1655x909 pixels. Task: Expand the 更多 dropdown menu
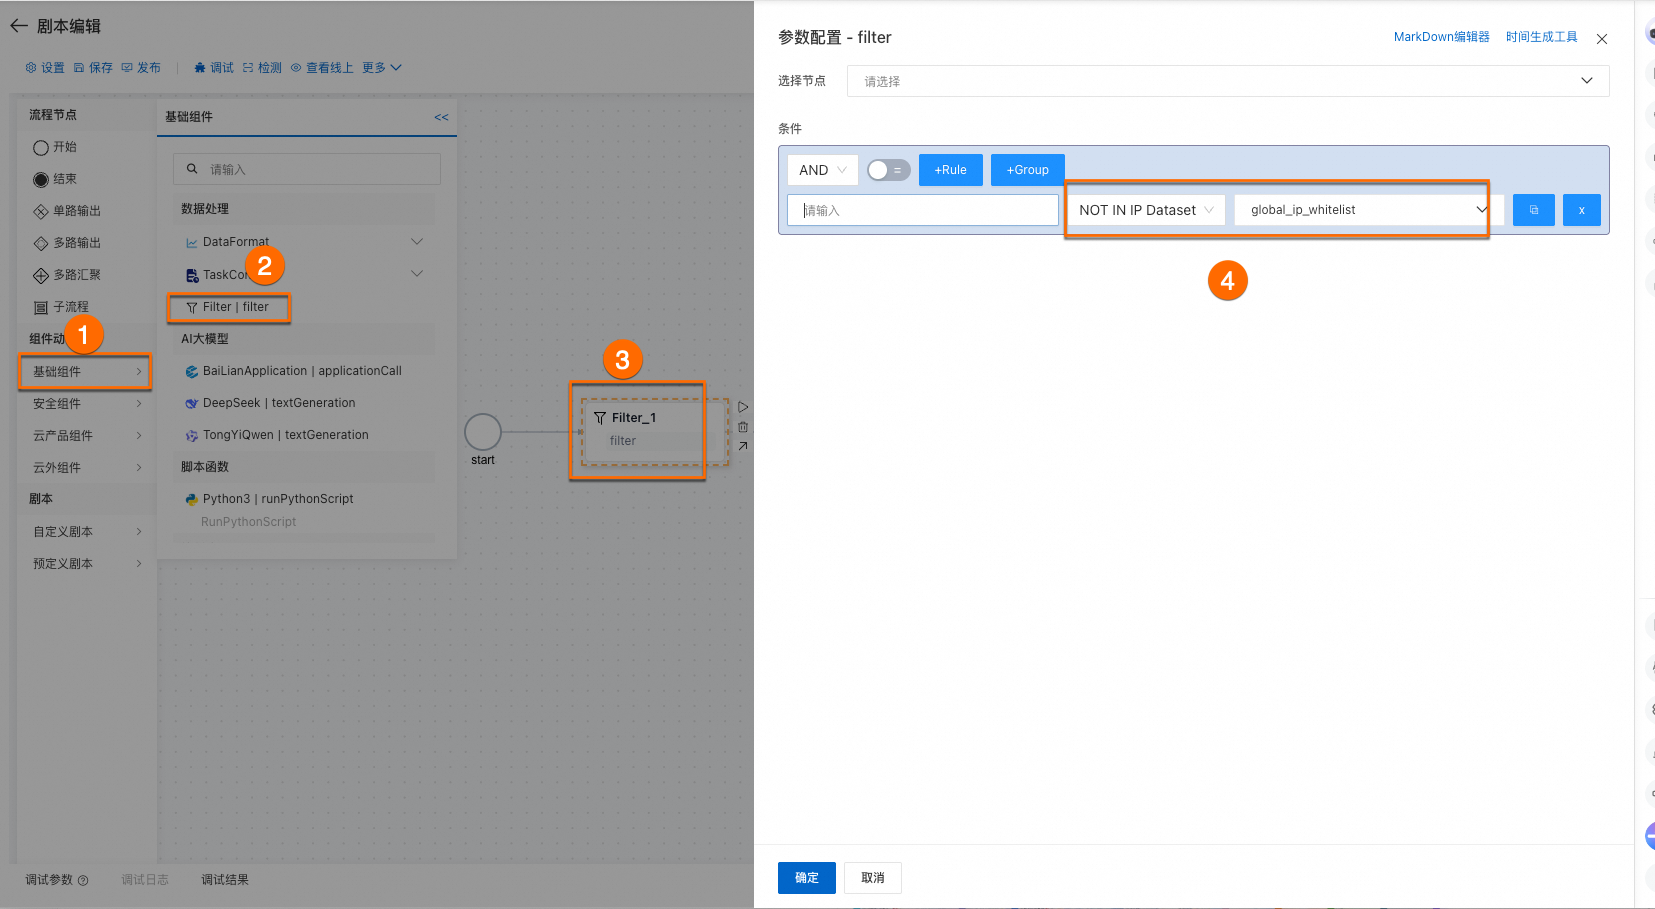coord(382,68)
